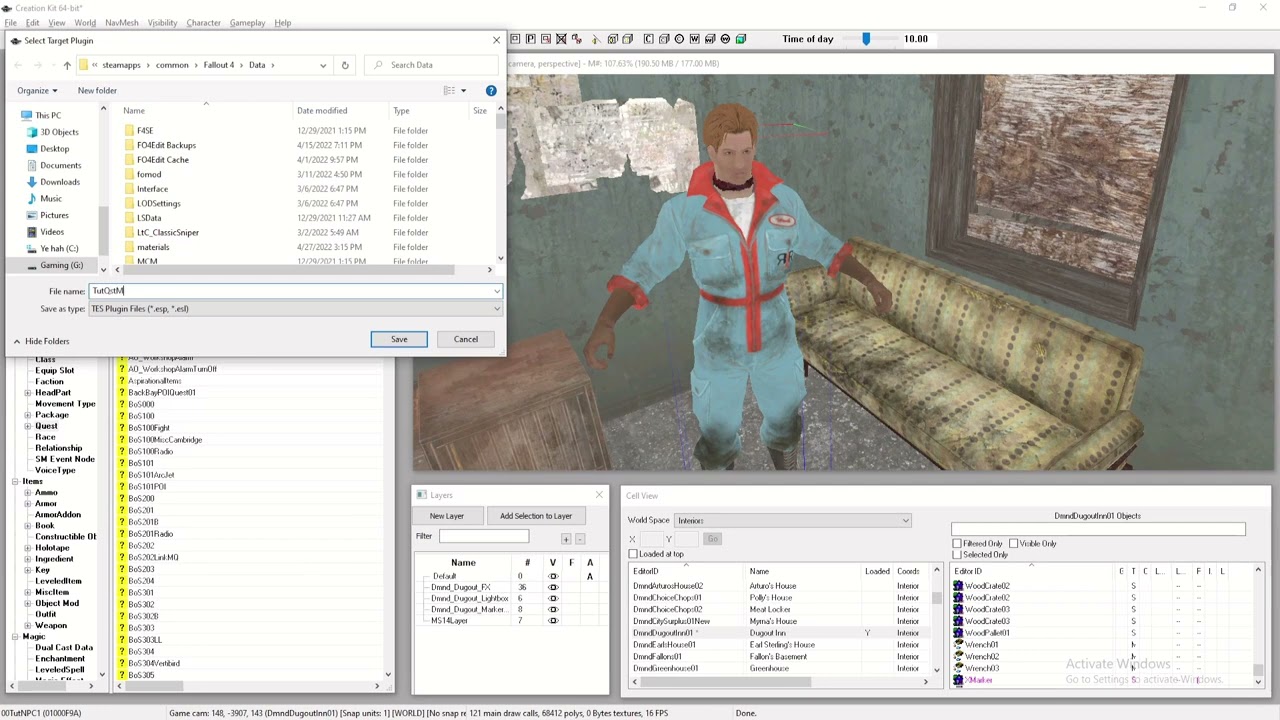Screen dimensions: 1280x720
Task: Click the File name input field
Action: (x=290, y=291)
